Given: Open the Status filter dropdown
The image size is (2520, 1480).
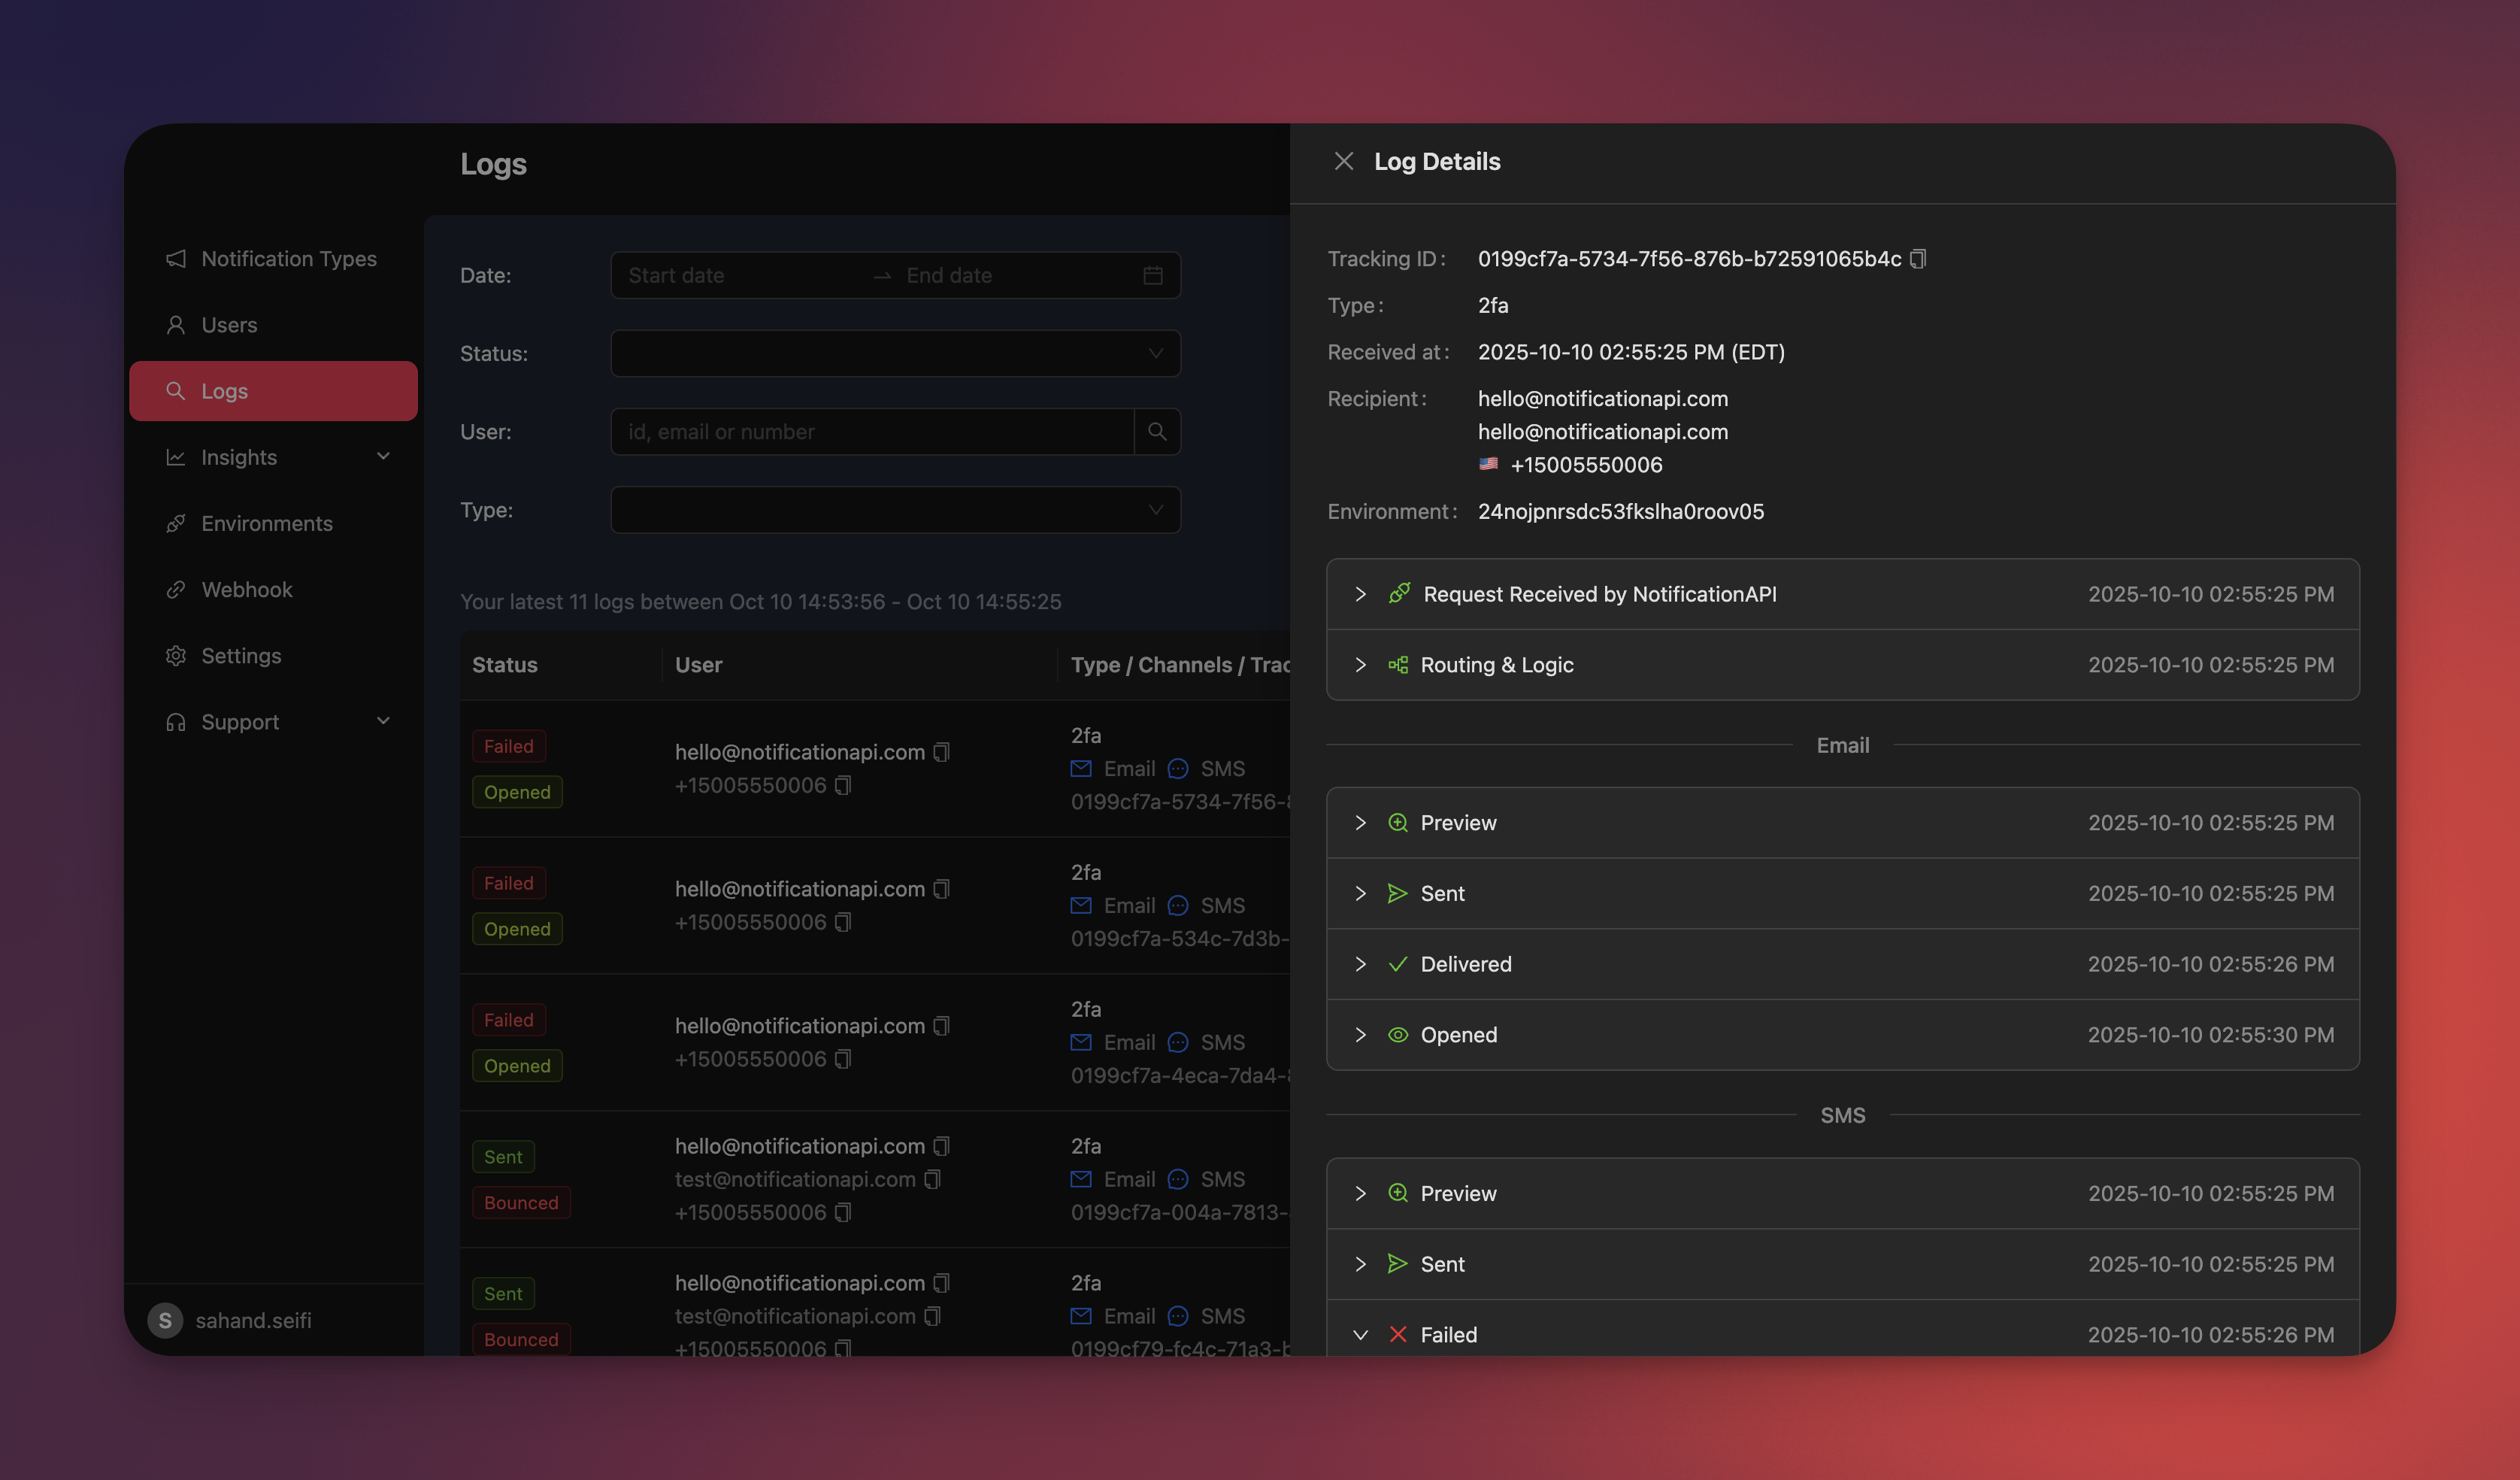Looking at the screenshot, I should click(x=894, y=353).
